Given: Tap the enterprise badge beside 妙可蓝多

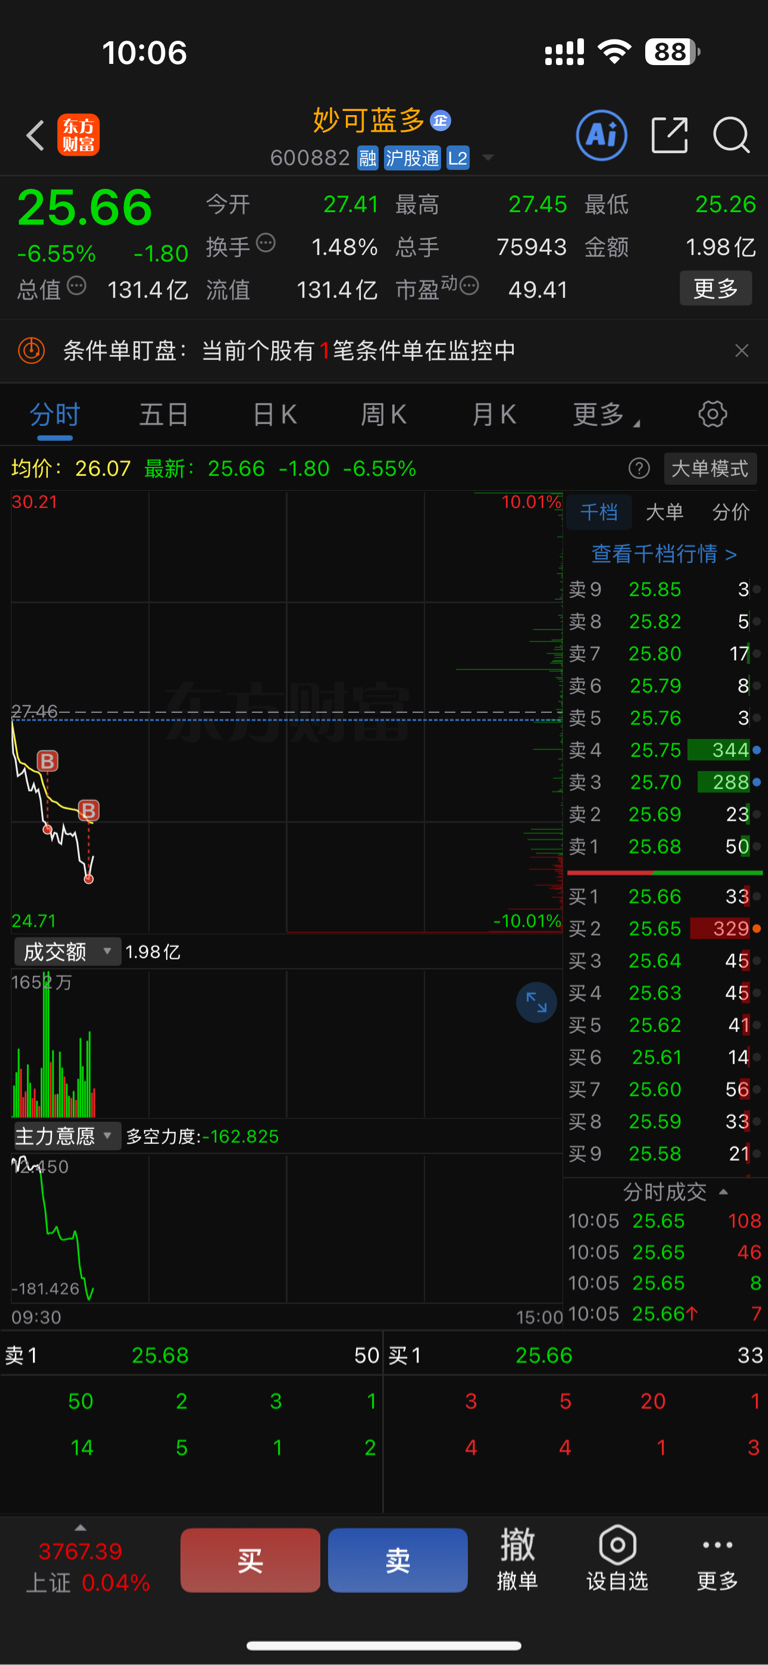Looking at the screenshot, I should [x=441, y=121].
